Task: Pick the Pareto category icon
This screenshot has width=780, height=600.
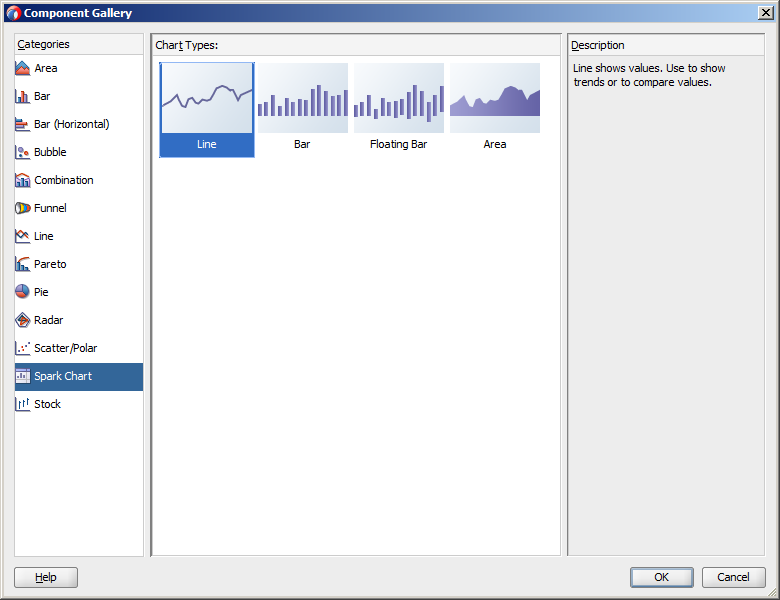Action: pos(22,264)
